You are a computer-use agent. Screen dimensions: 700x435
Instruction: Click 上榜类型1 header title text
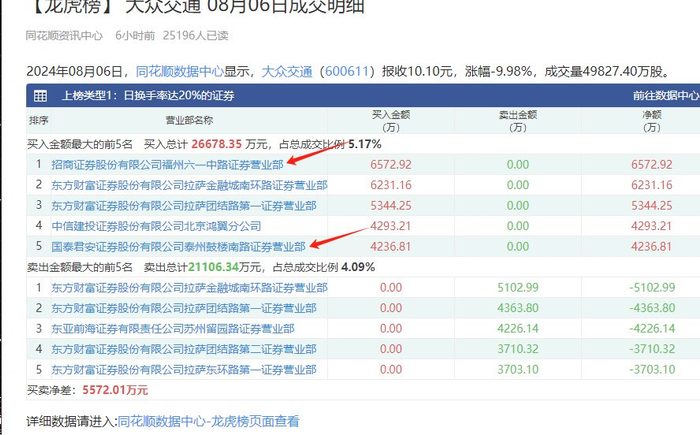click(x=148, y=96)
